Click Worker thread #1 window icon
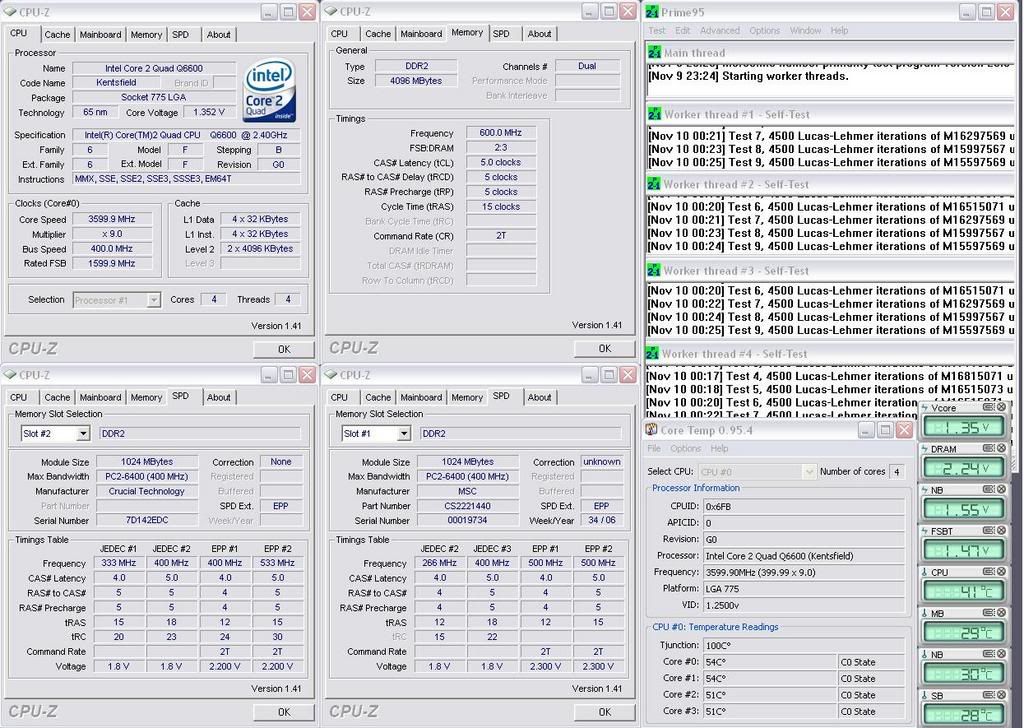Image resolution: width=1024 pixels, height=728 pixels. point(654,114)
